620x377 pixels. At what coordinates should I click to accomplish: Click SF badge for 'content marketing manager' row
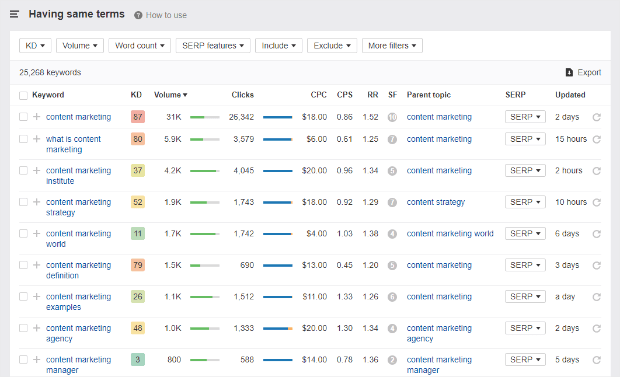click(x=392, y=360)
